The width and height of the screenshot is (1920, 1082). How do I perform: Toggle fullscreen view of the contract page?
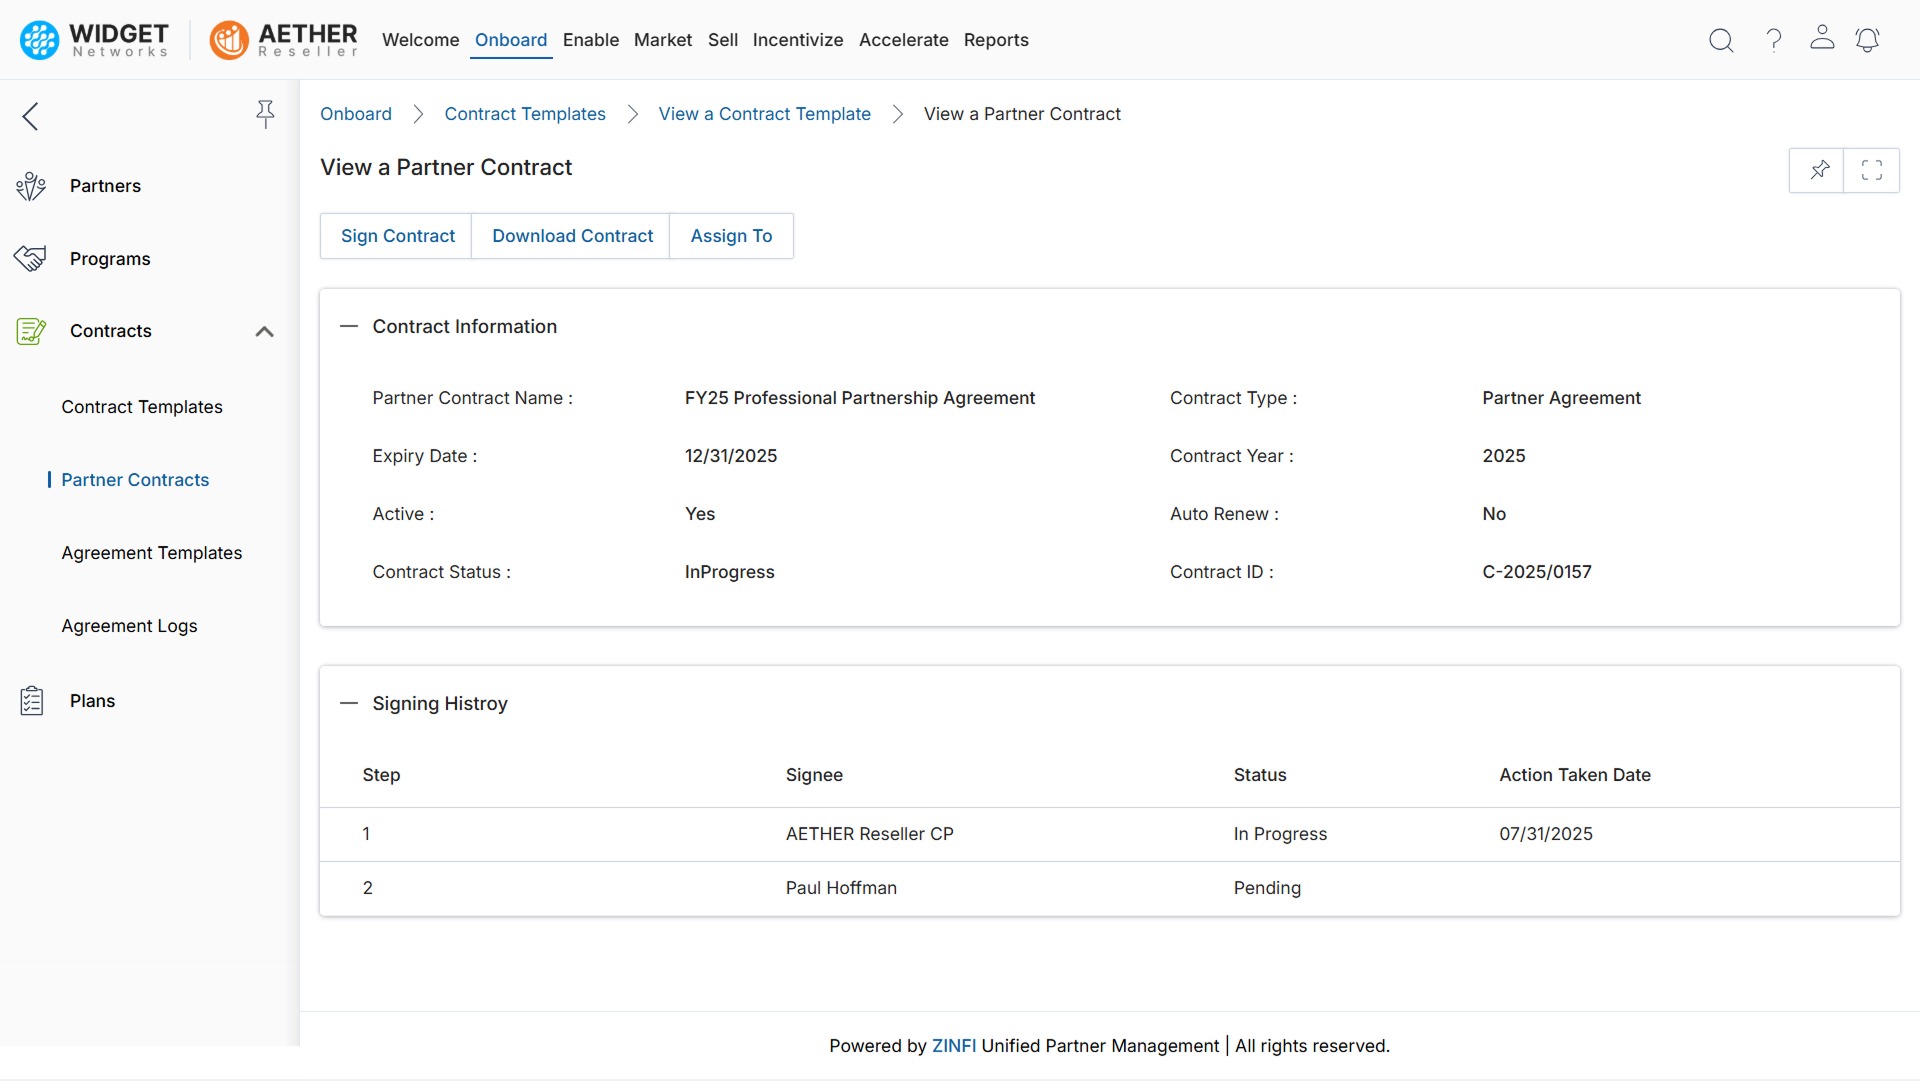tap(1872, 170)
